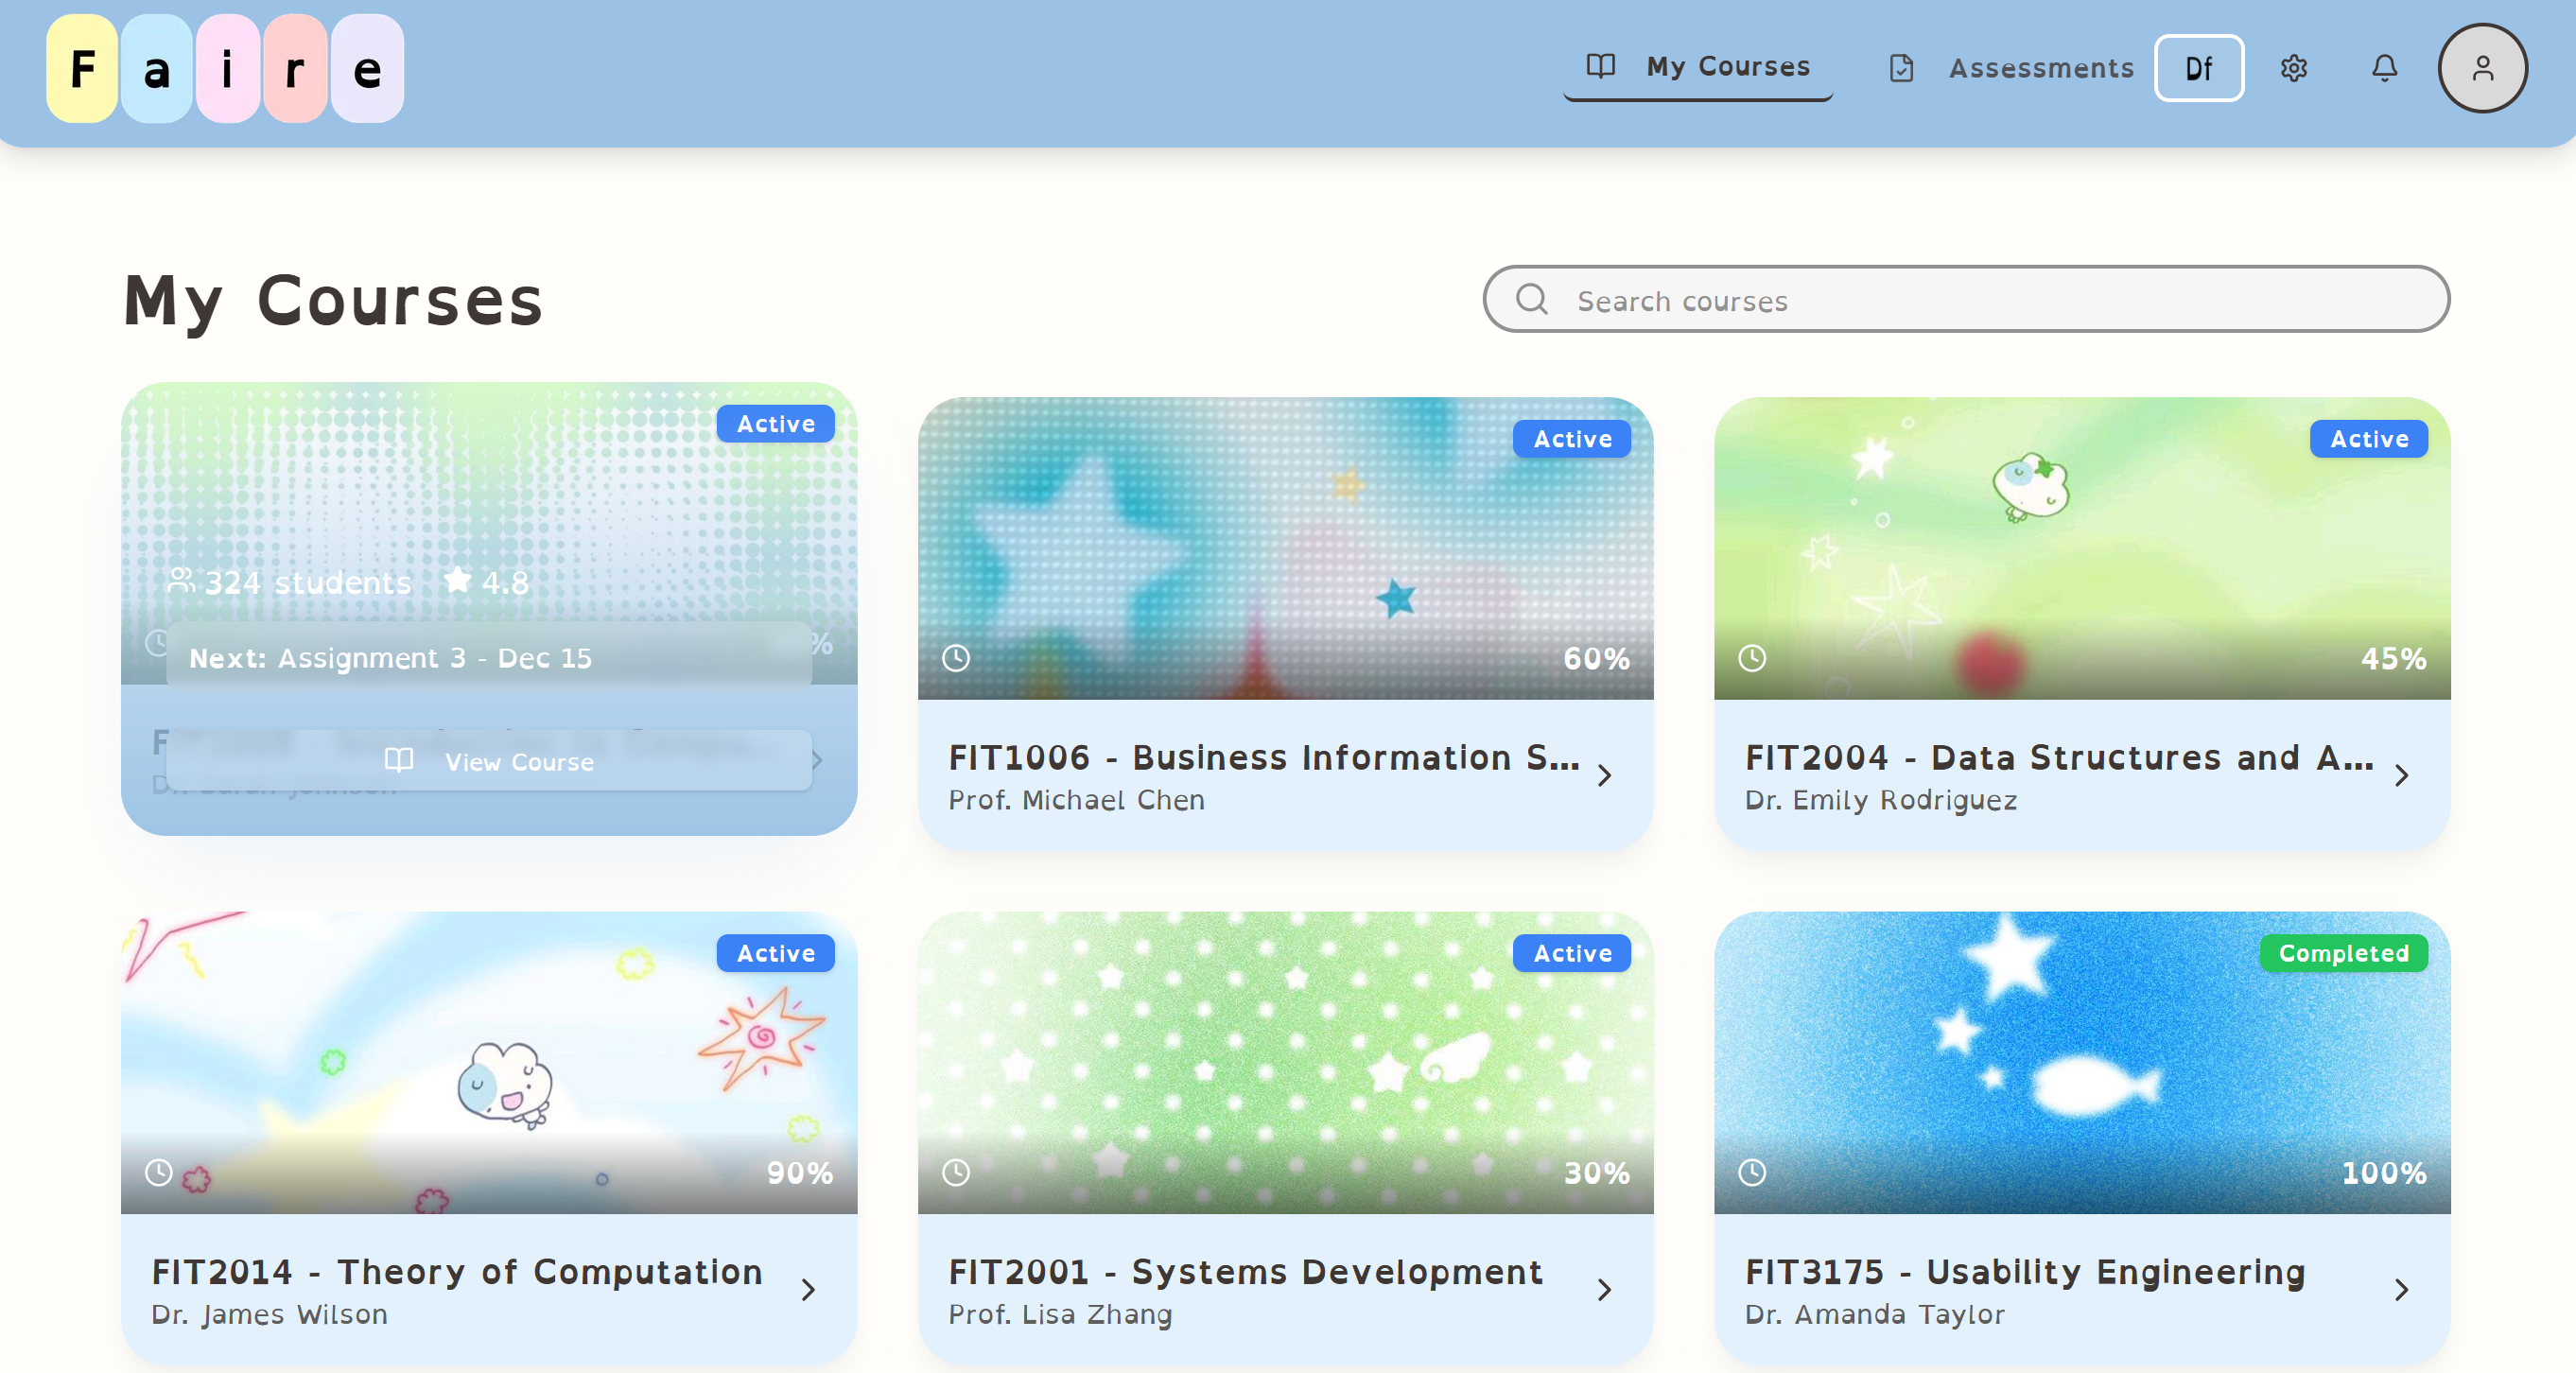Toggle the Df font button
Viewport: 2576px width, 1373px height.
coord(2198,68)
